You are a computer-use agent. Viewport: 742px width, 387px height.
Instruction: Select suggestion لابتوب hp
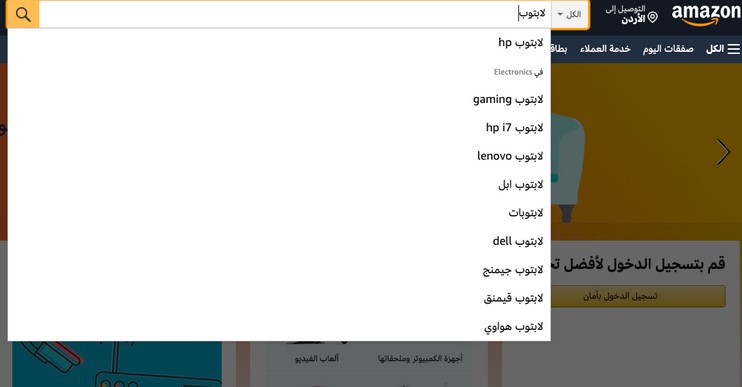(279, 43)
